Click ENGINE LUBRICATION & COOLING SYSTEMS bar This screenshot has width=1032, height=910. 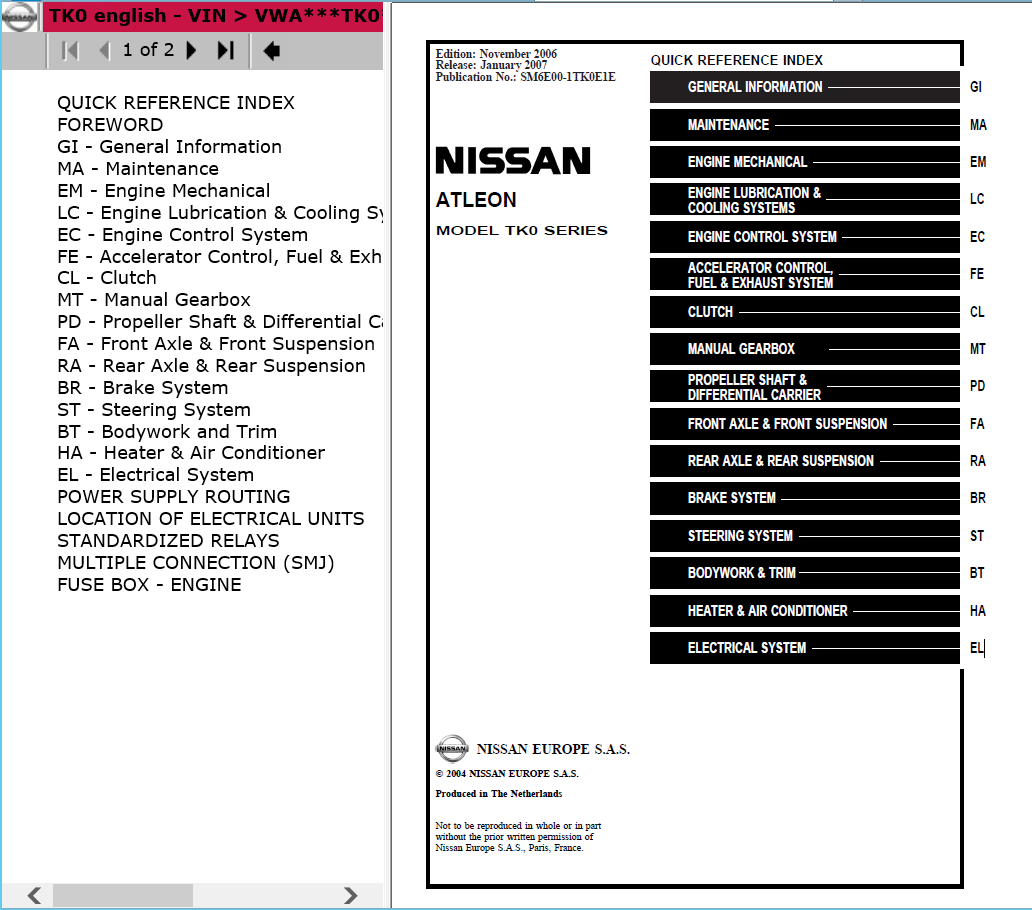pos(804,199)
